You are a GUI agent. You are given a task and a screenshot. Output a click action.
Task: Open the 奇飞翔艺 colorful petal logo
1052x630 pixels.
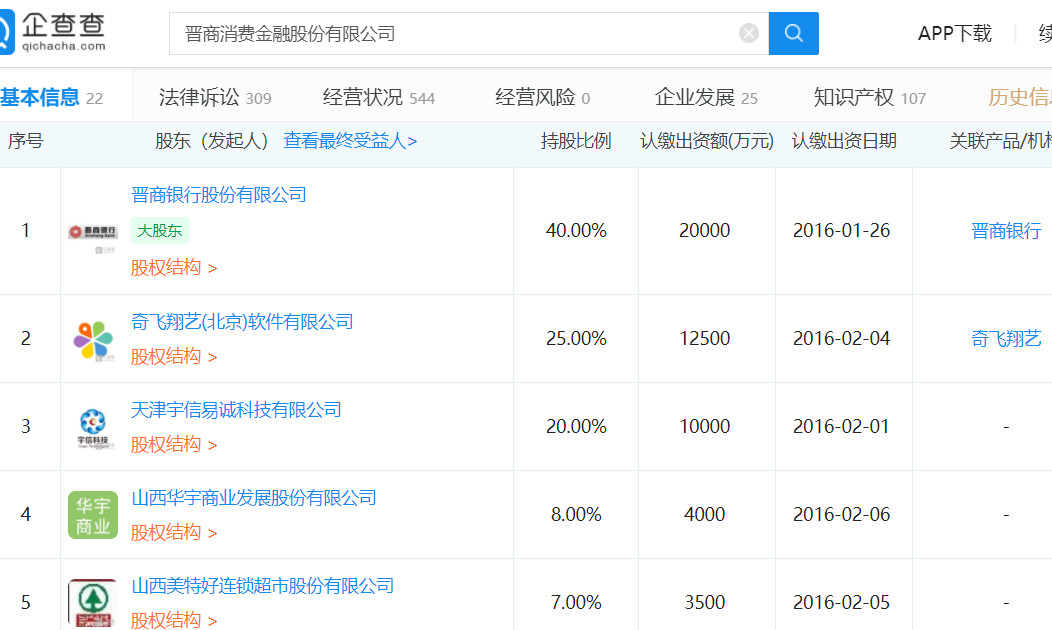(x=93, y=340)
